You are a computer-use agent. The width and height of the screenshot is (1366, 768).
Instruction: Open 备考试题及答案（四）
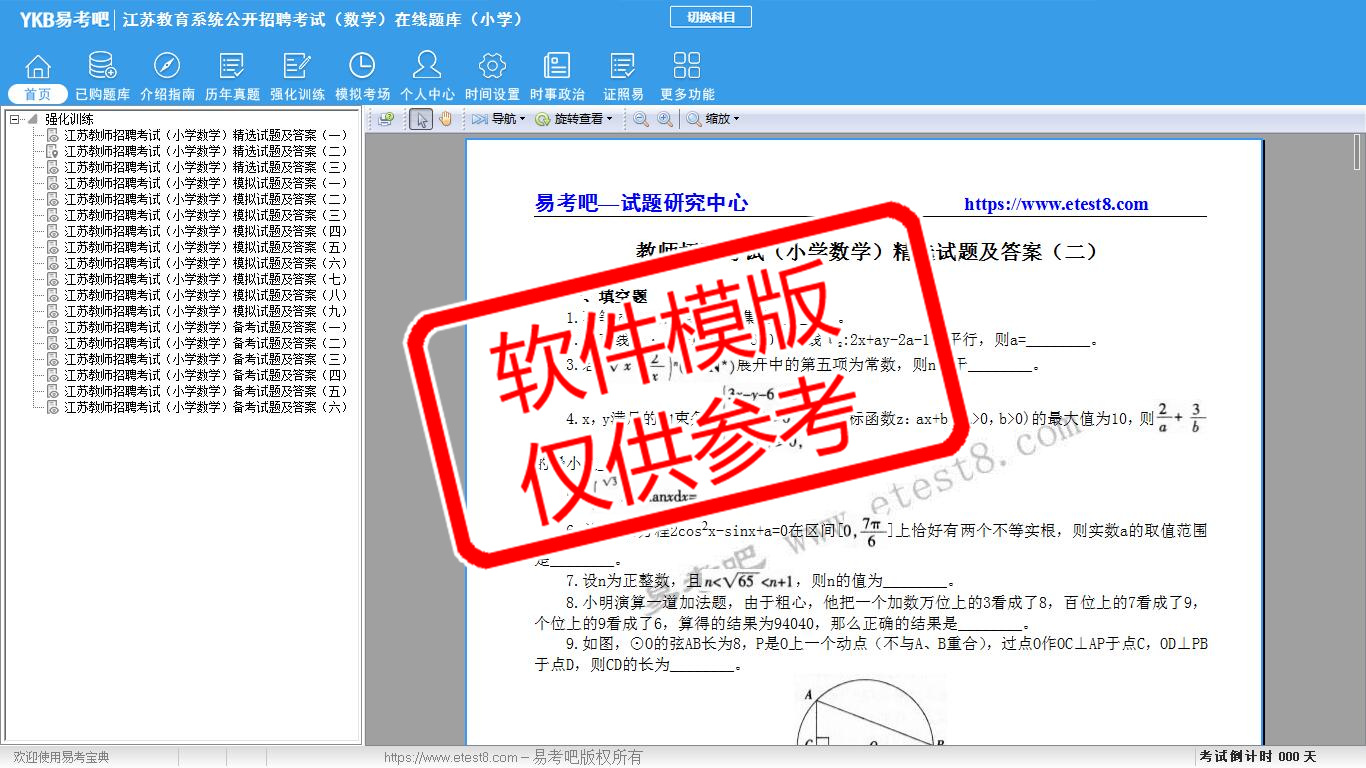point(206,375)
